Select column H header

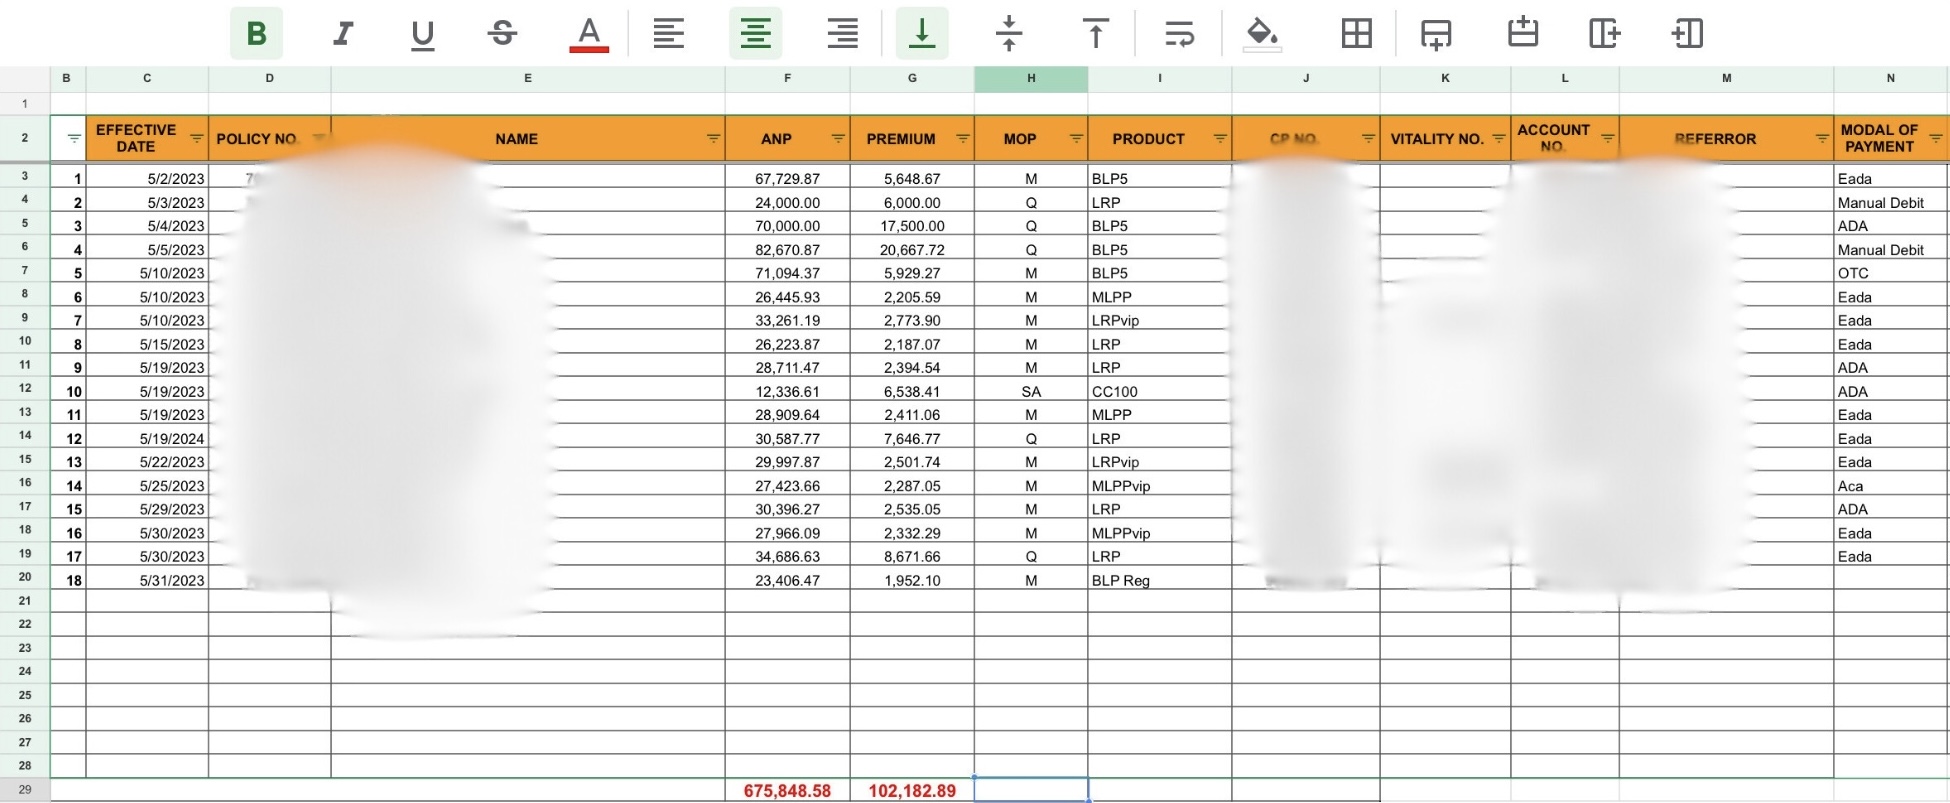pyautogui.click(x=1031, y=79)
